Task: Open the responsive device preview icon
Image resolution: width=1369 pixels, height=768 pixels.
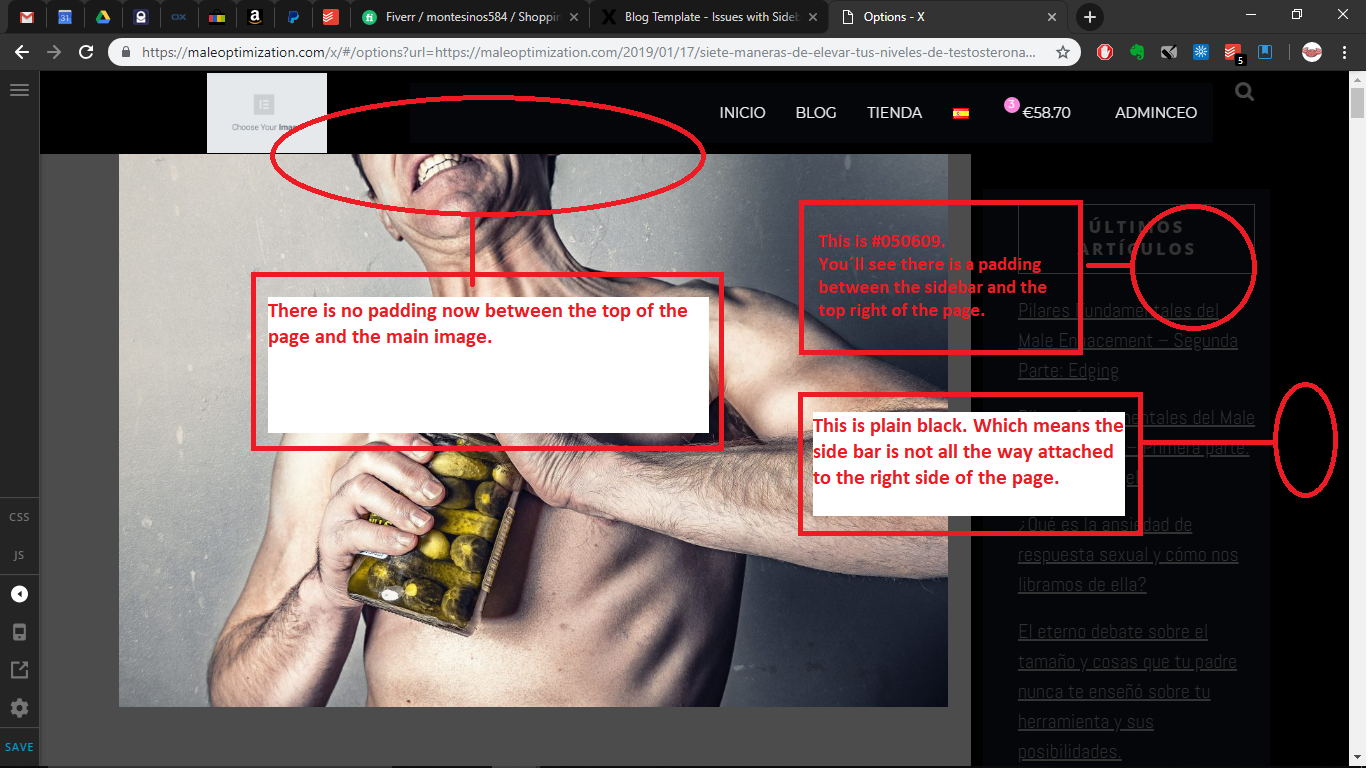Action: pyautogui.click(x=19, y=632)
